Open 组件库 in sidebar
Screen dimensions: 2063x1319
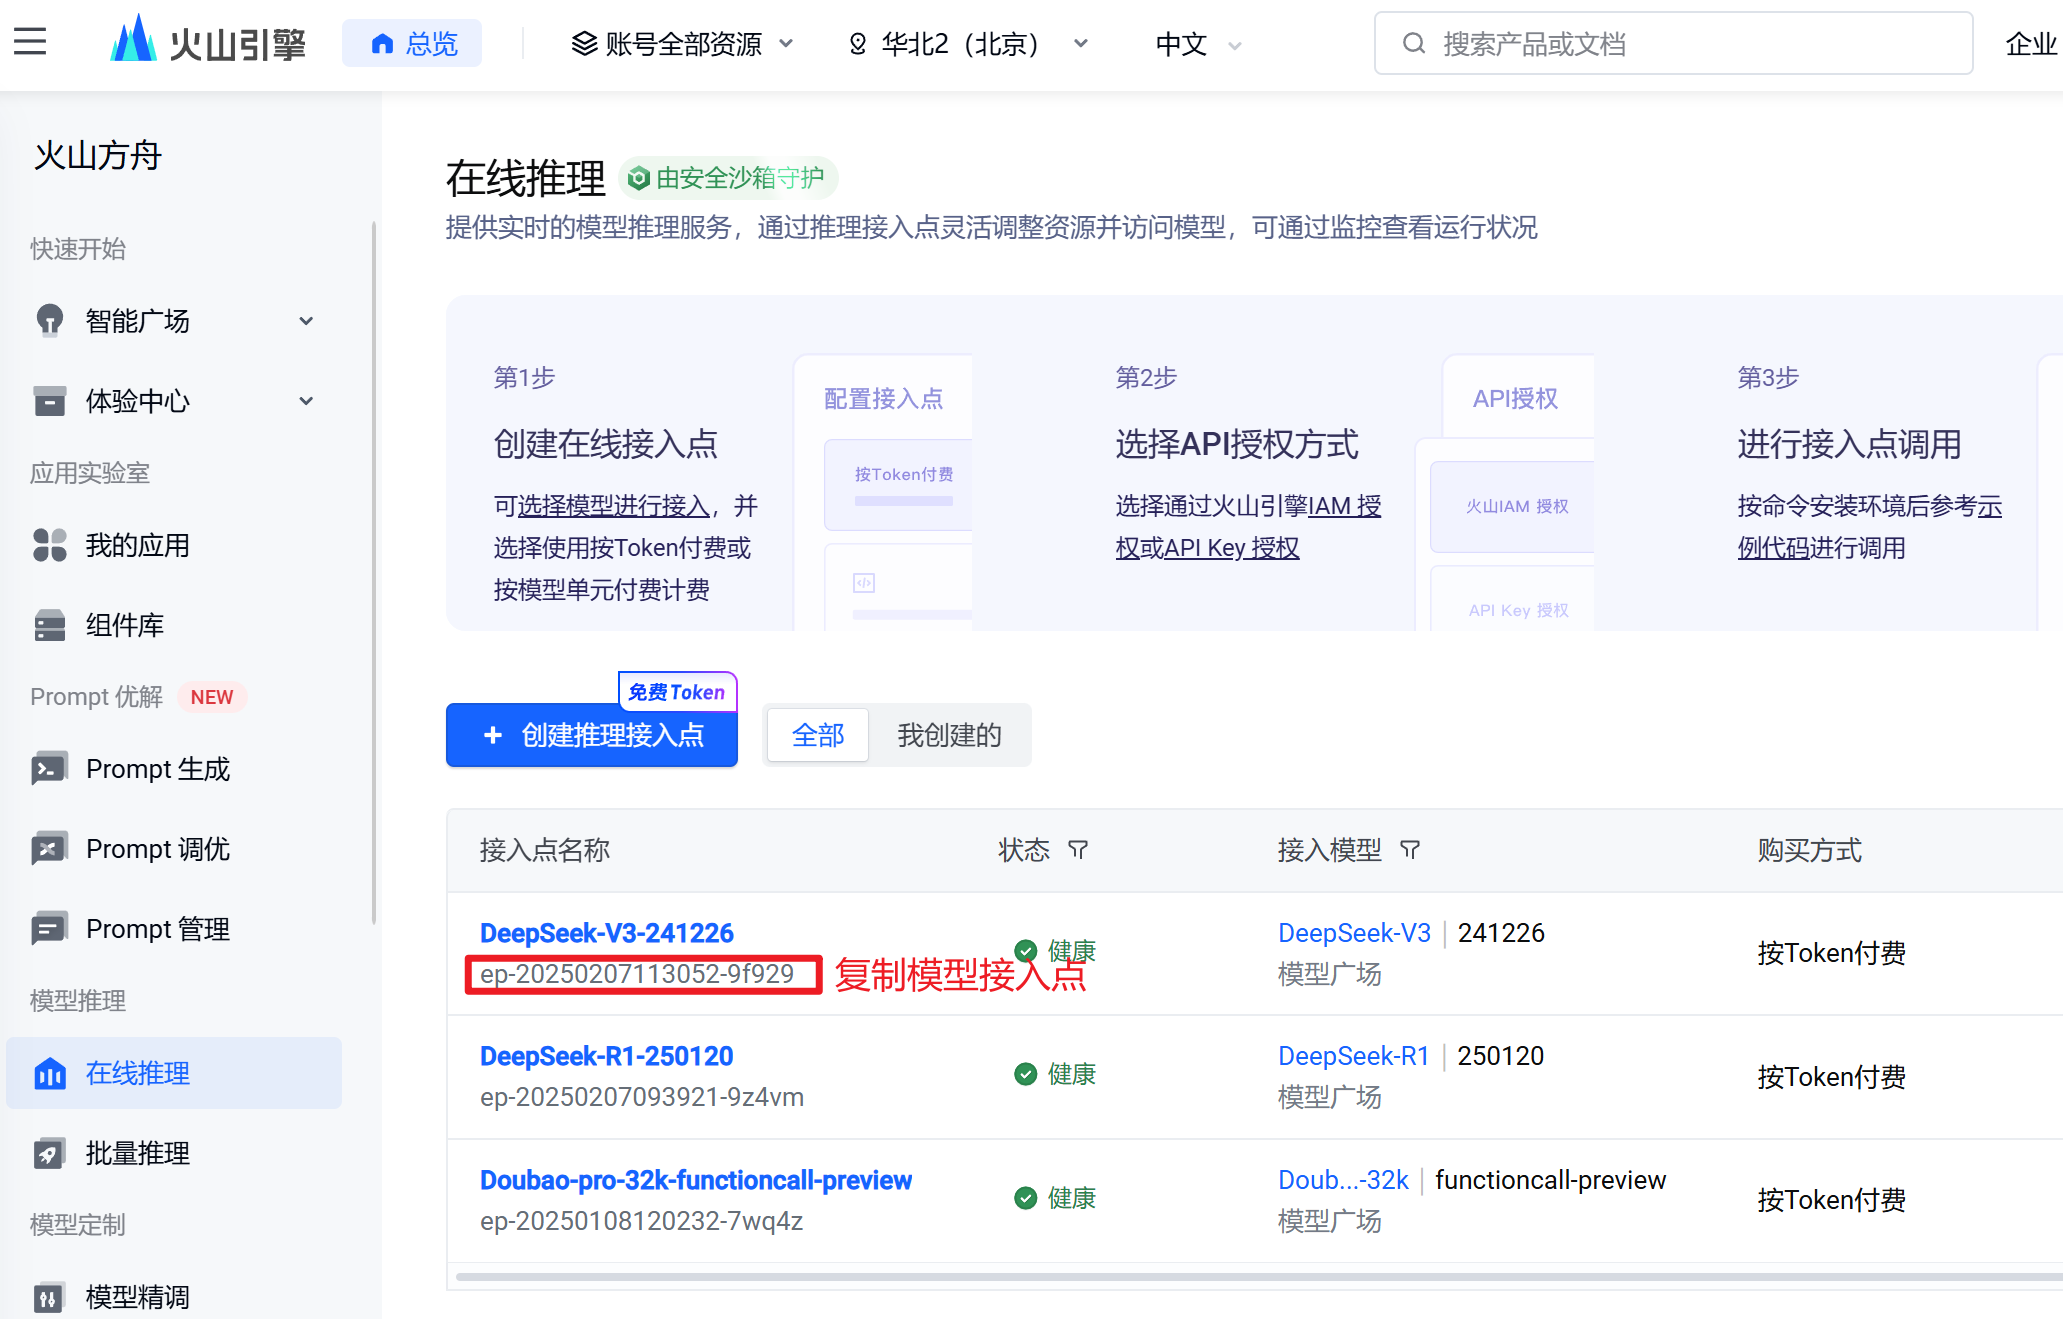[x=174, y=625]
